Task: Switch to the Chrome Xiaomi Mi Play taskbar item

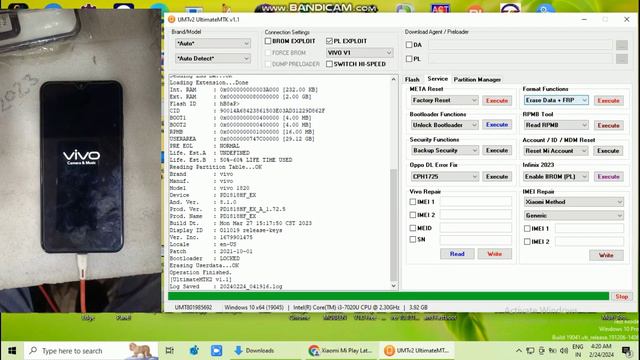Action: click(x=340, y=351)
